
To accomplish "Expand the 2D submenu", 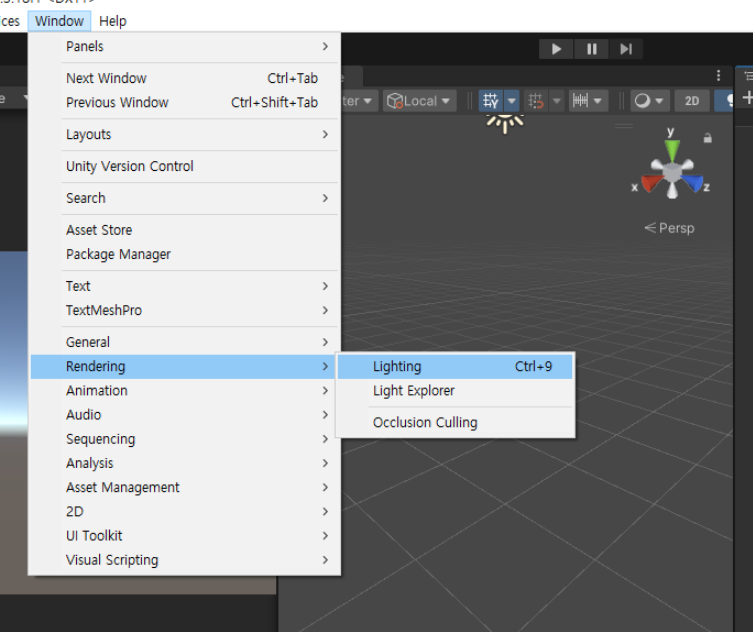I will coord(185,511).
